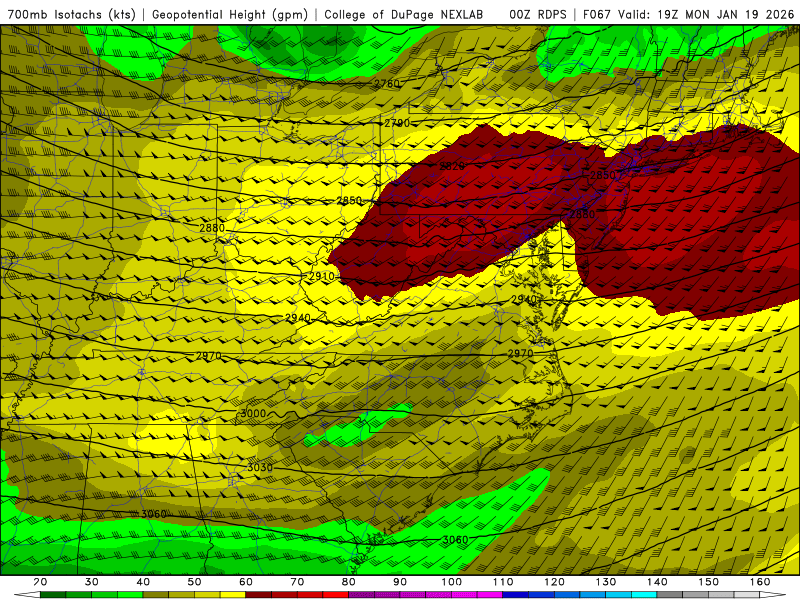Click the colorbar value 130

point(606,582)
